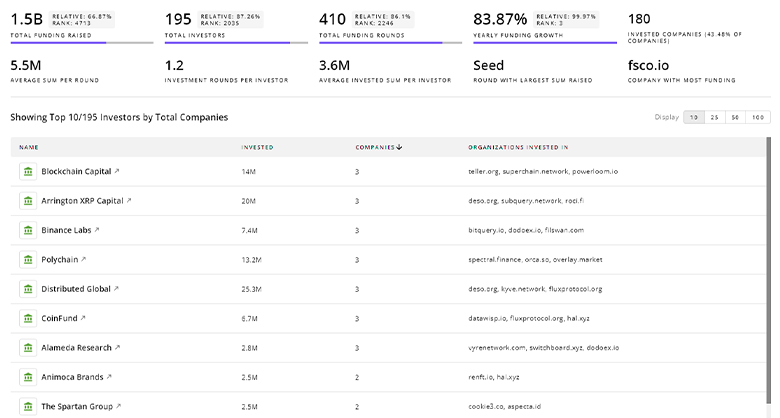Click the Companies column sort arrow
The height and width of the screenshot is (418, 780).
(x=399, y=147)
